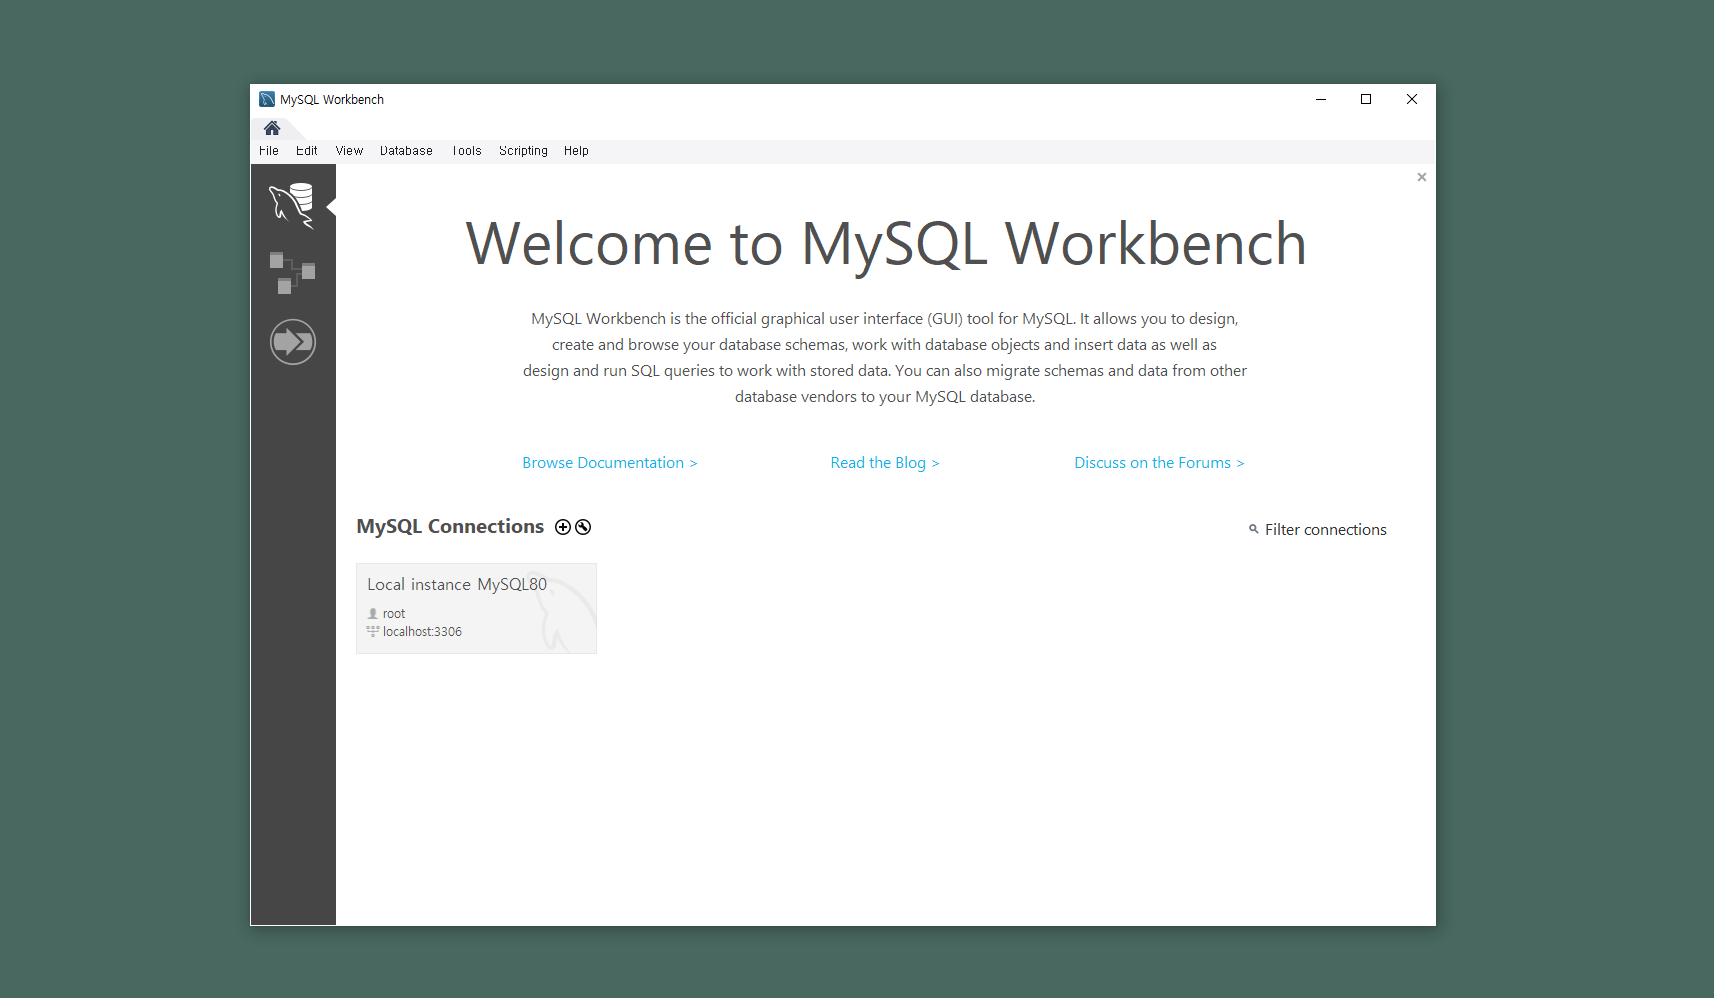Close the MySQL Workbench window
The height and width of the screenshot is (998, 1714).
click(x=1412, y=99)
